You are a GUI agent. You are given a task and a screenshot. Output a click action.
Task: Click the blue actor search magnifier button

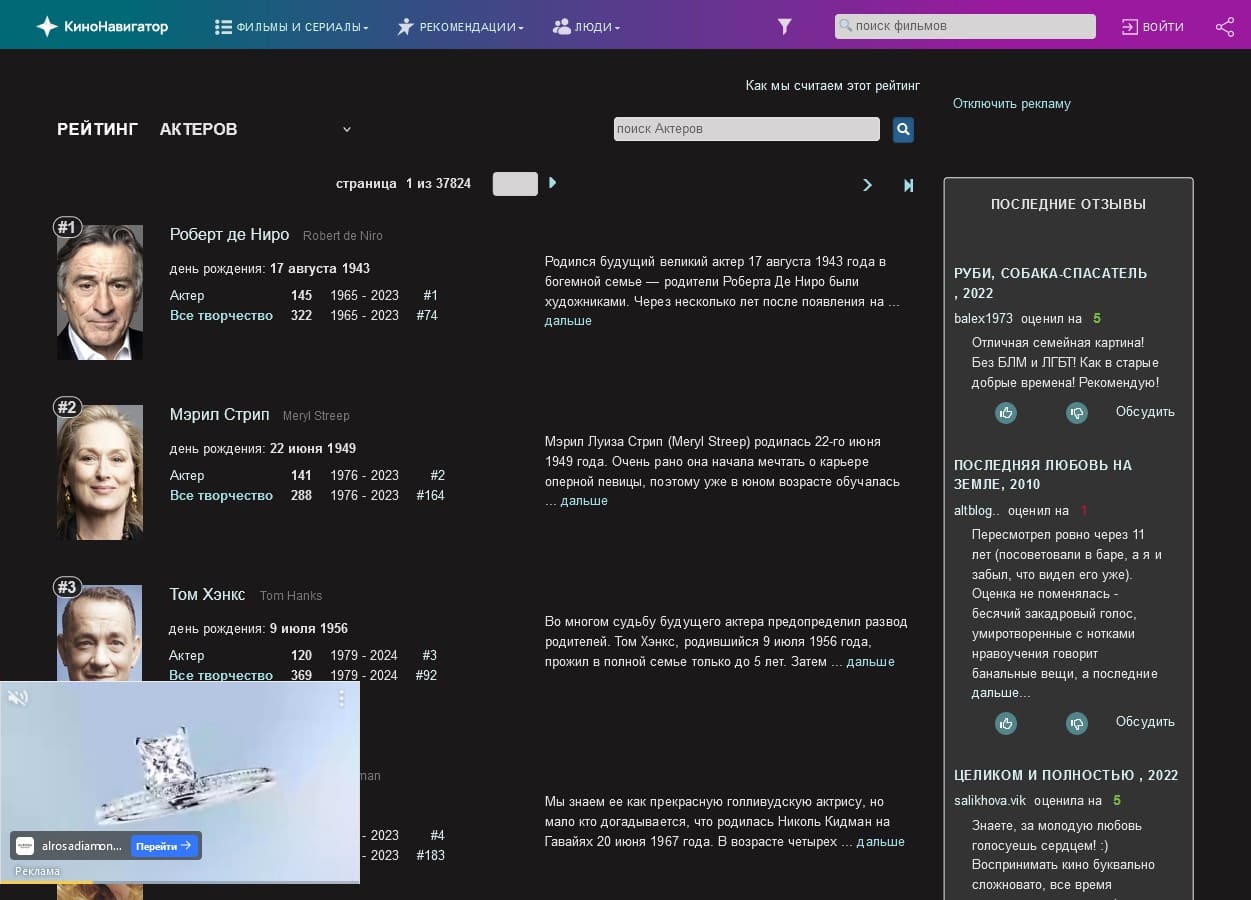pyautogui.click(x=903, y=129)
